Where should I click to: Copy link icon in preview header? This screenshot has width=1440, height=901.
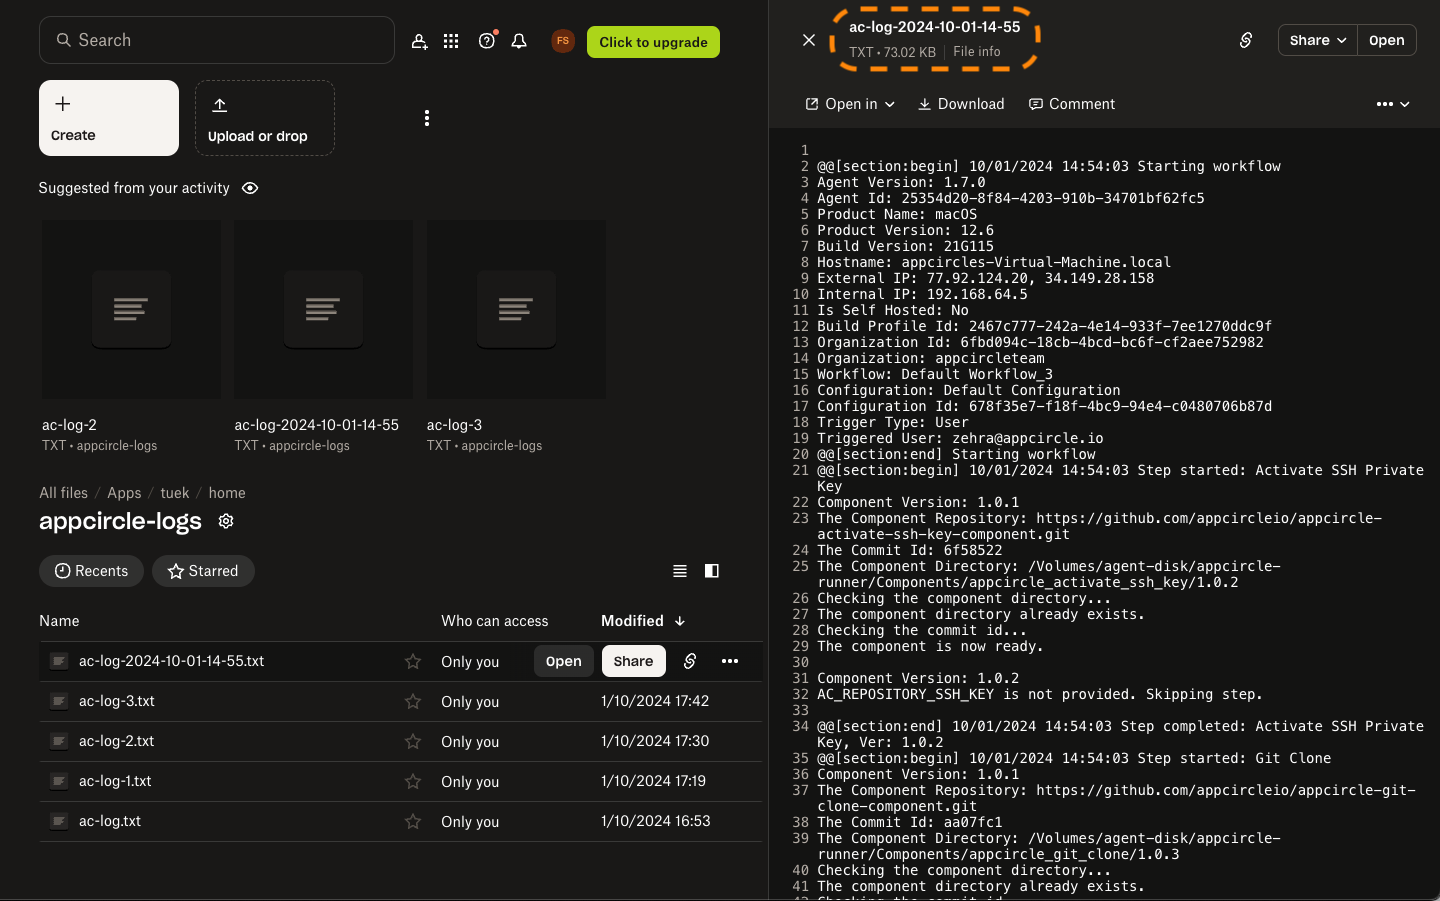pyautogui.click(x=1246, y=40)
